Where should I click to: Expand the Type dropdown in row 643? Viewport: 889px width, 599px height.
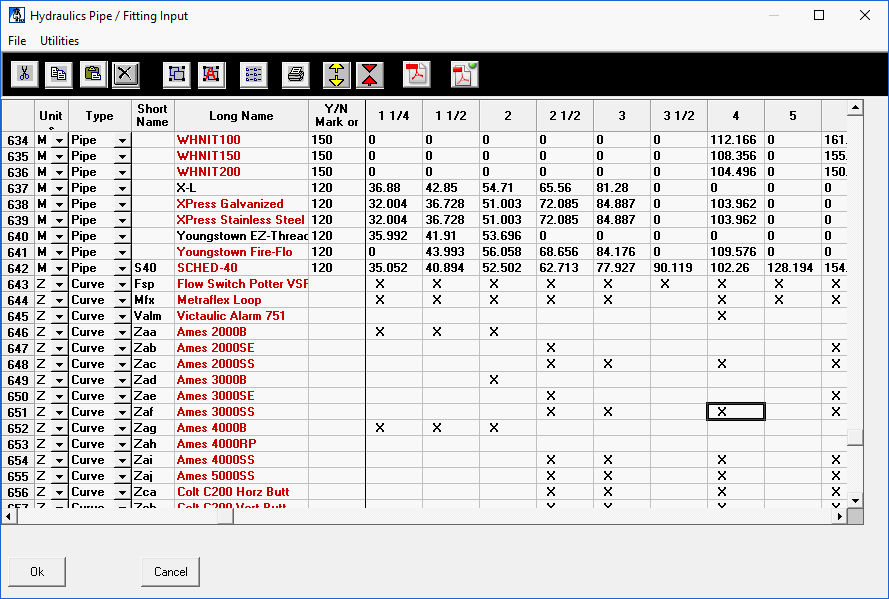pyautogui.click(x=122, y=284)
